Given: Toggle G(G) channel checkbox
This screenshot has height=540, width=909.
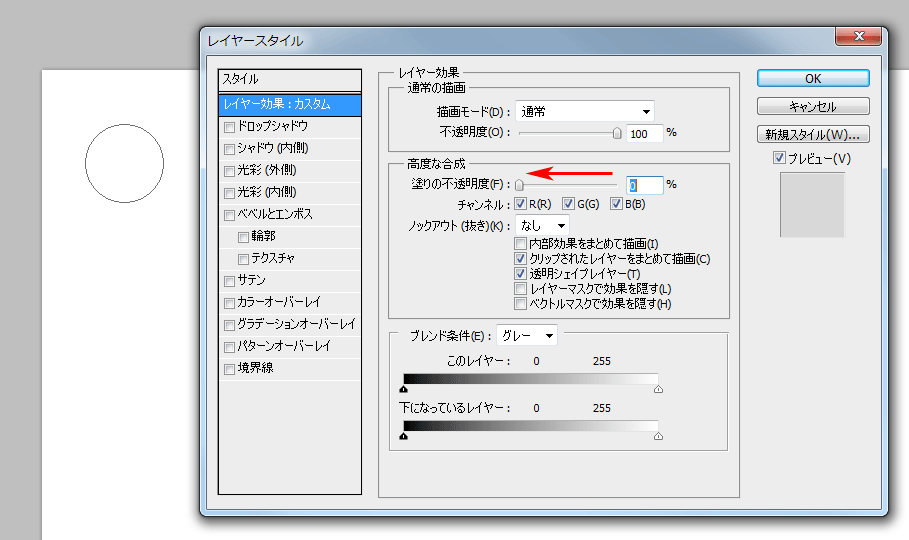Looking at the screenshot, I should coord(568,204).
